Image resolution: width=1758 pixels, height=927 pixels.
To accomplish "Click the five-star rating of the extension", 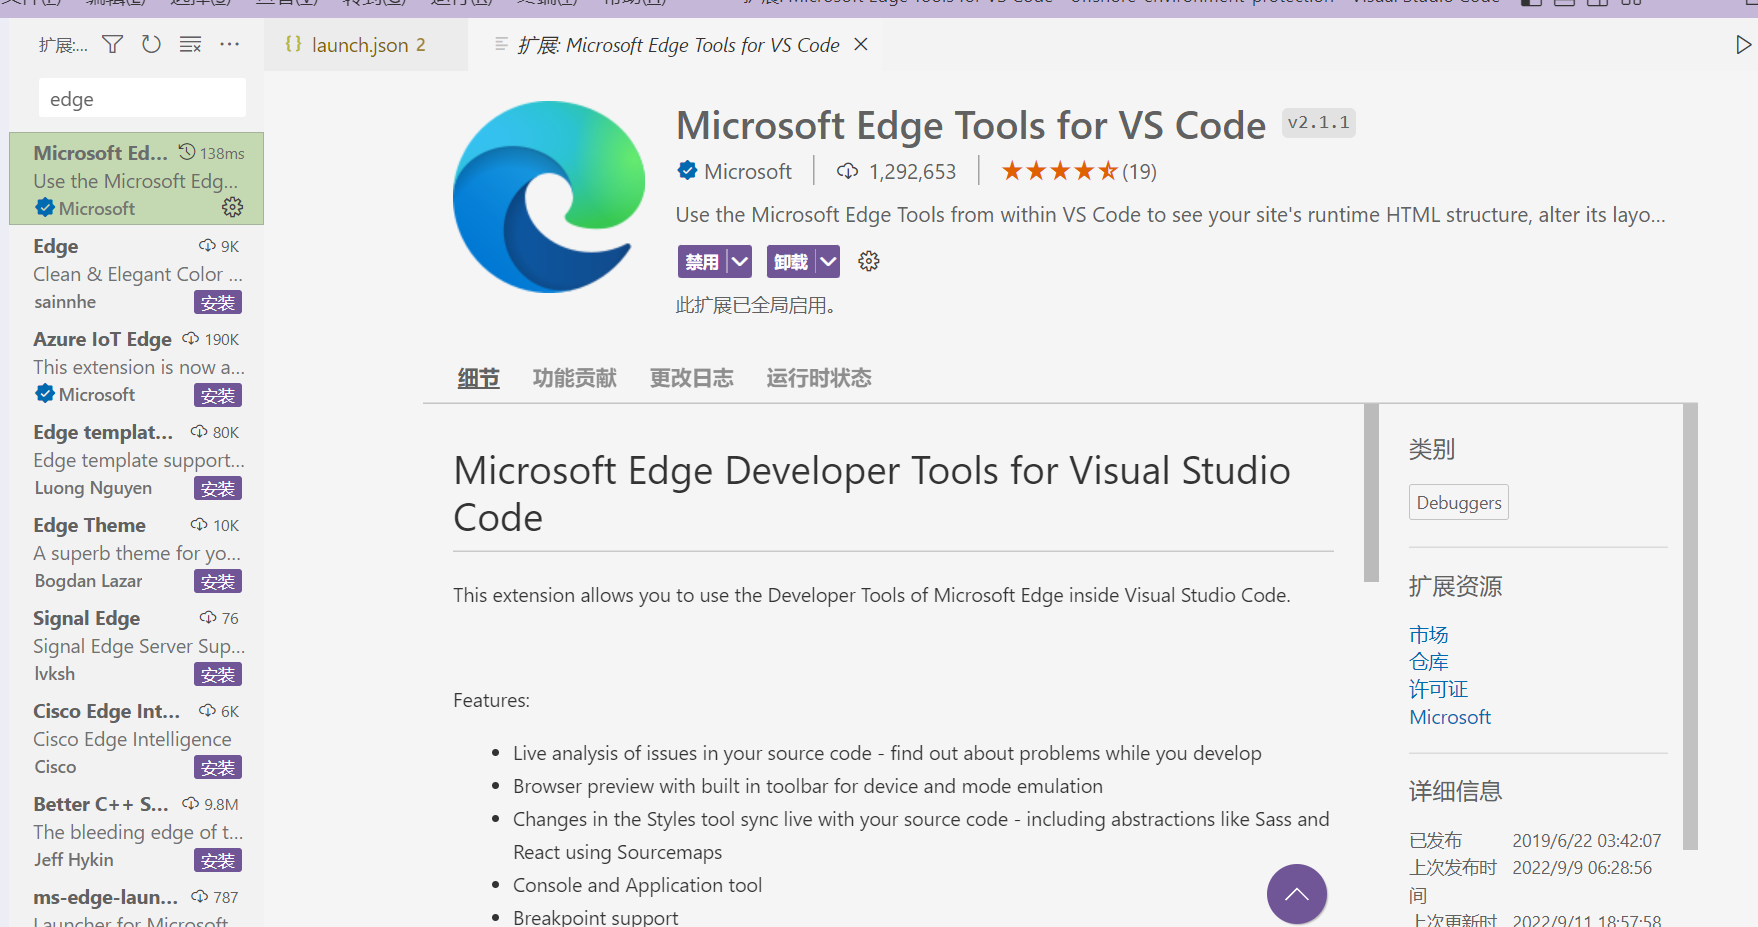I will (x=1059, y=171).
